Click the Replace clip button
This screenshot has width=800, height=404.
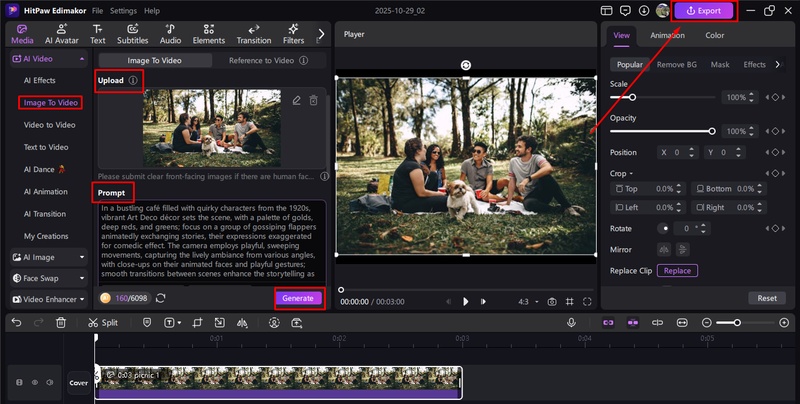[x=677, y=271]
